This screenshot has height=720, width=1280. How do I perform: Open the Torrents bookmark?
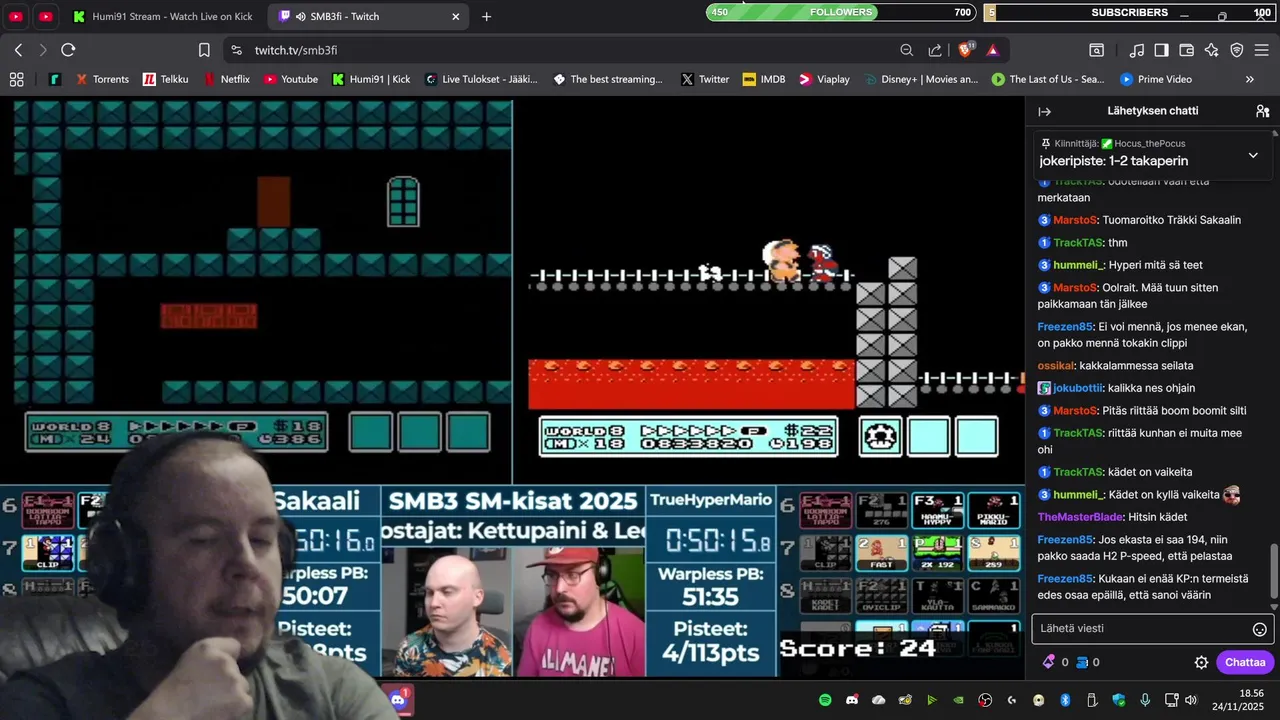102,79
